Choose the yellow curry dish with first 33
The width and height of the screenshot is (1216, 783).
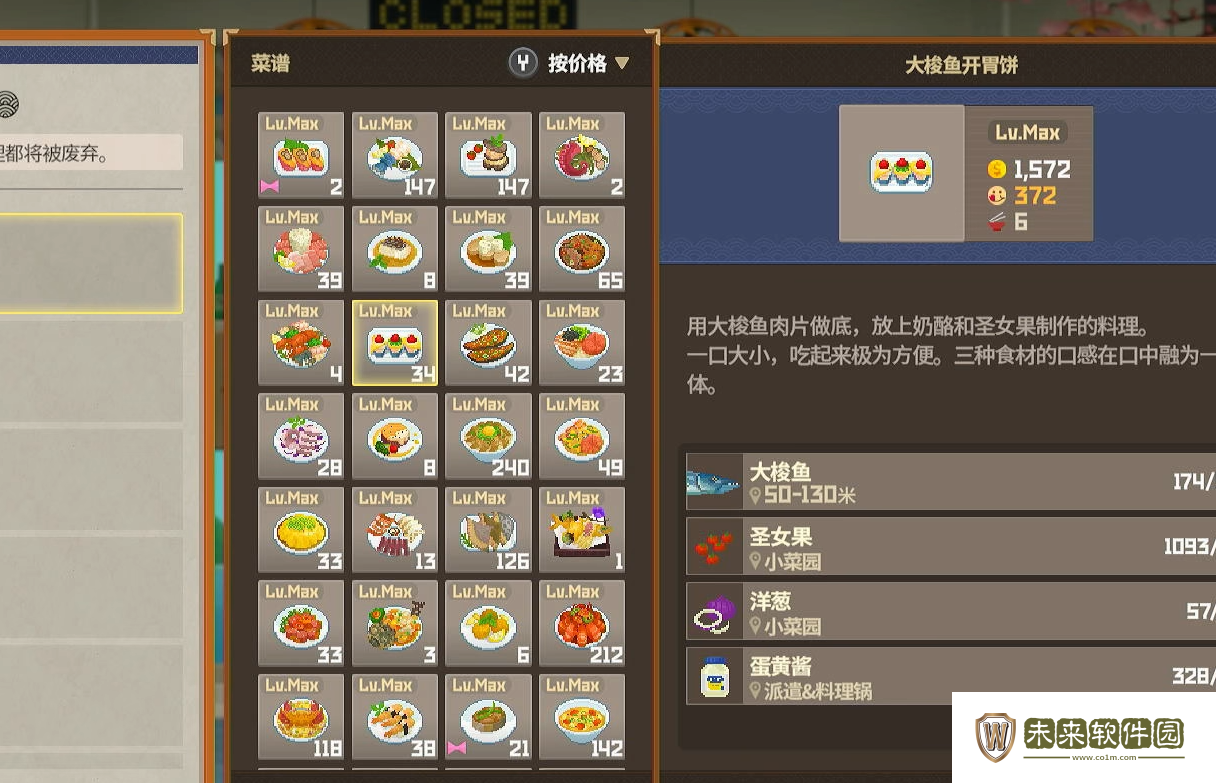(301, 530)
